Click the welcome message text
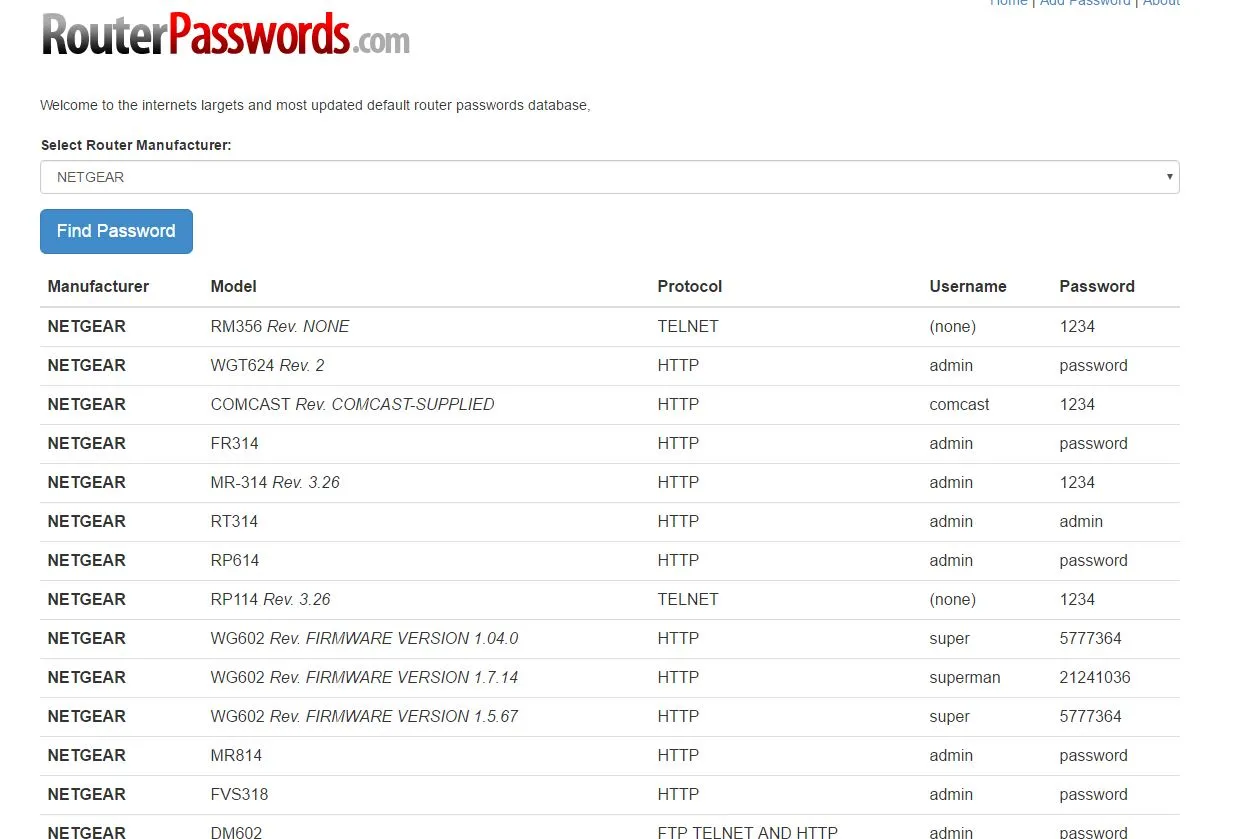This screenshot has height=839, width=1235. [315, 105]
